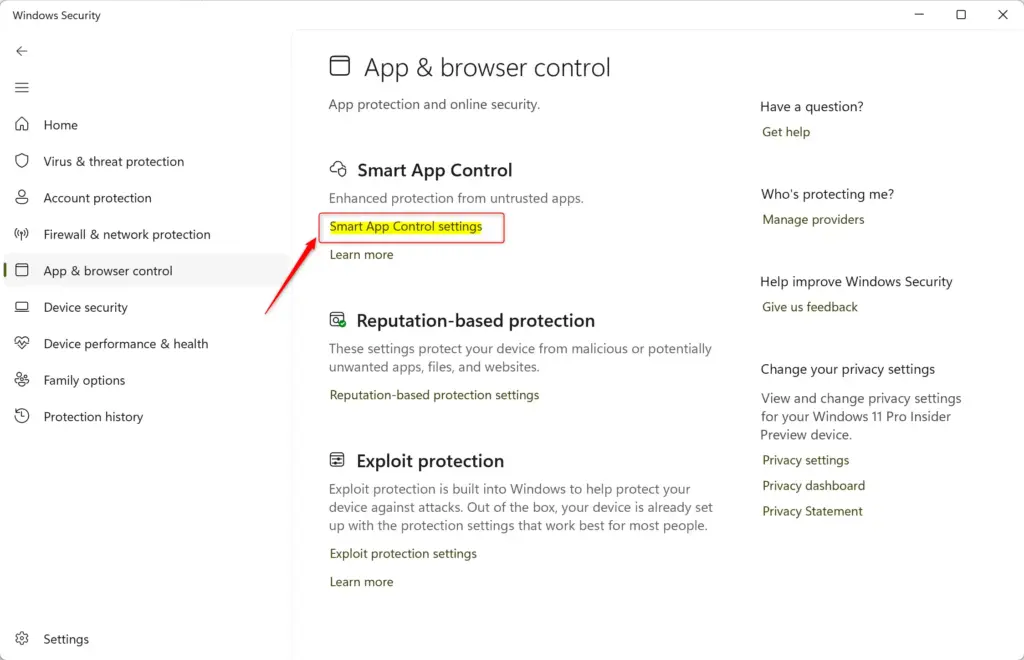1024x660 pixels.
Task: Click Give us feedback link
Action: (x=809, y=307)
